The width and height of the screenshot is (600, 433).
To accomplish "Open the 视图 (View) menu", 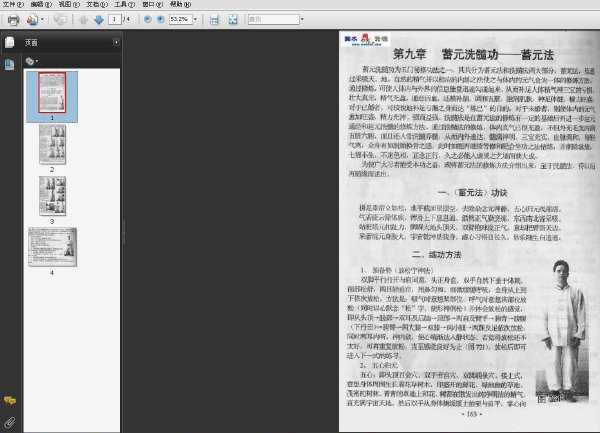I will [69, 4].
